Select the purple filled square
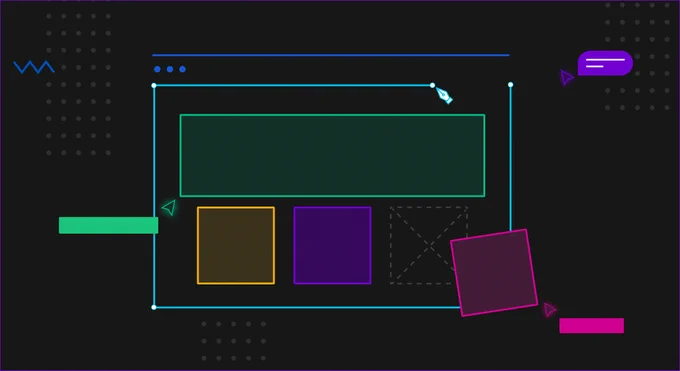 click(x=333, y=246)
